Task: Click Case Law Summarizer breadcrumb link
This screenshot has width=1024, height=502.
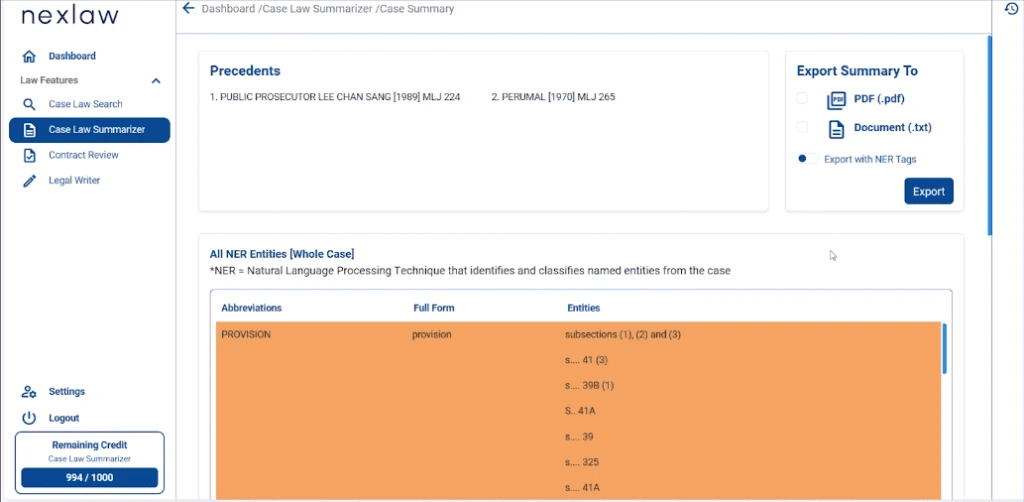Action: (317, 9)
